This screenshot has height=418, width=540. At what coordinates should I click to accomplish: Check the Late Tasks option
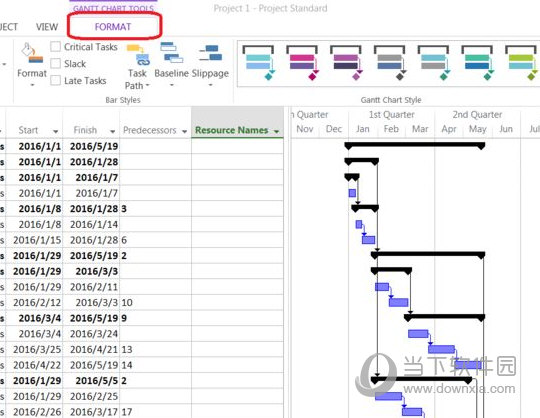55,80
